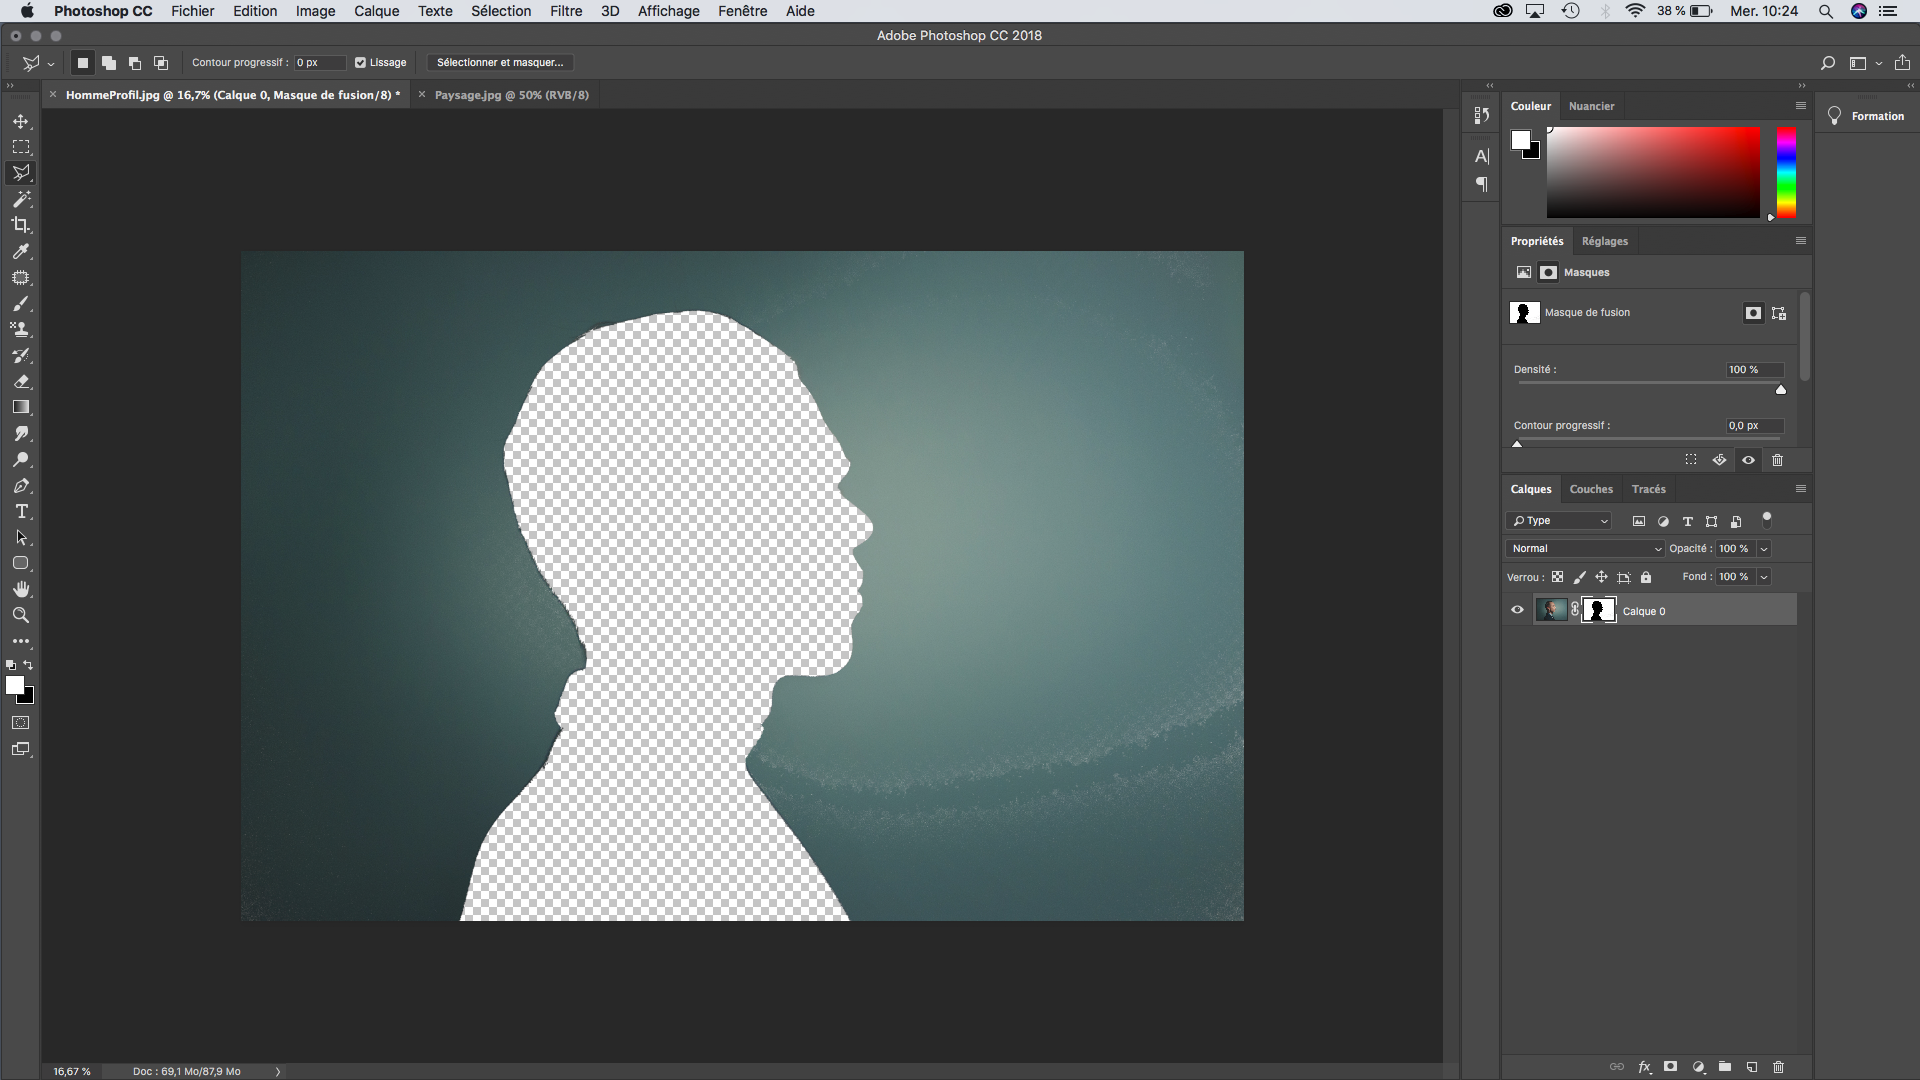Expand the Opacité dropdown
This screenshot has width=1920, height=1080.
1766,549
